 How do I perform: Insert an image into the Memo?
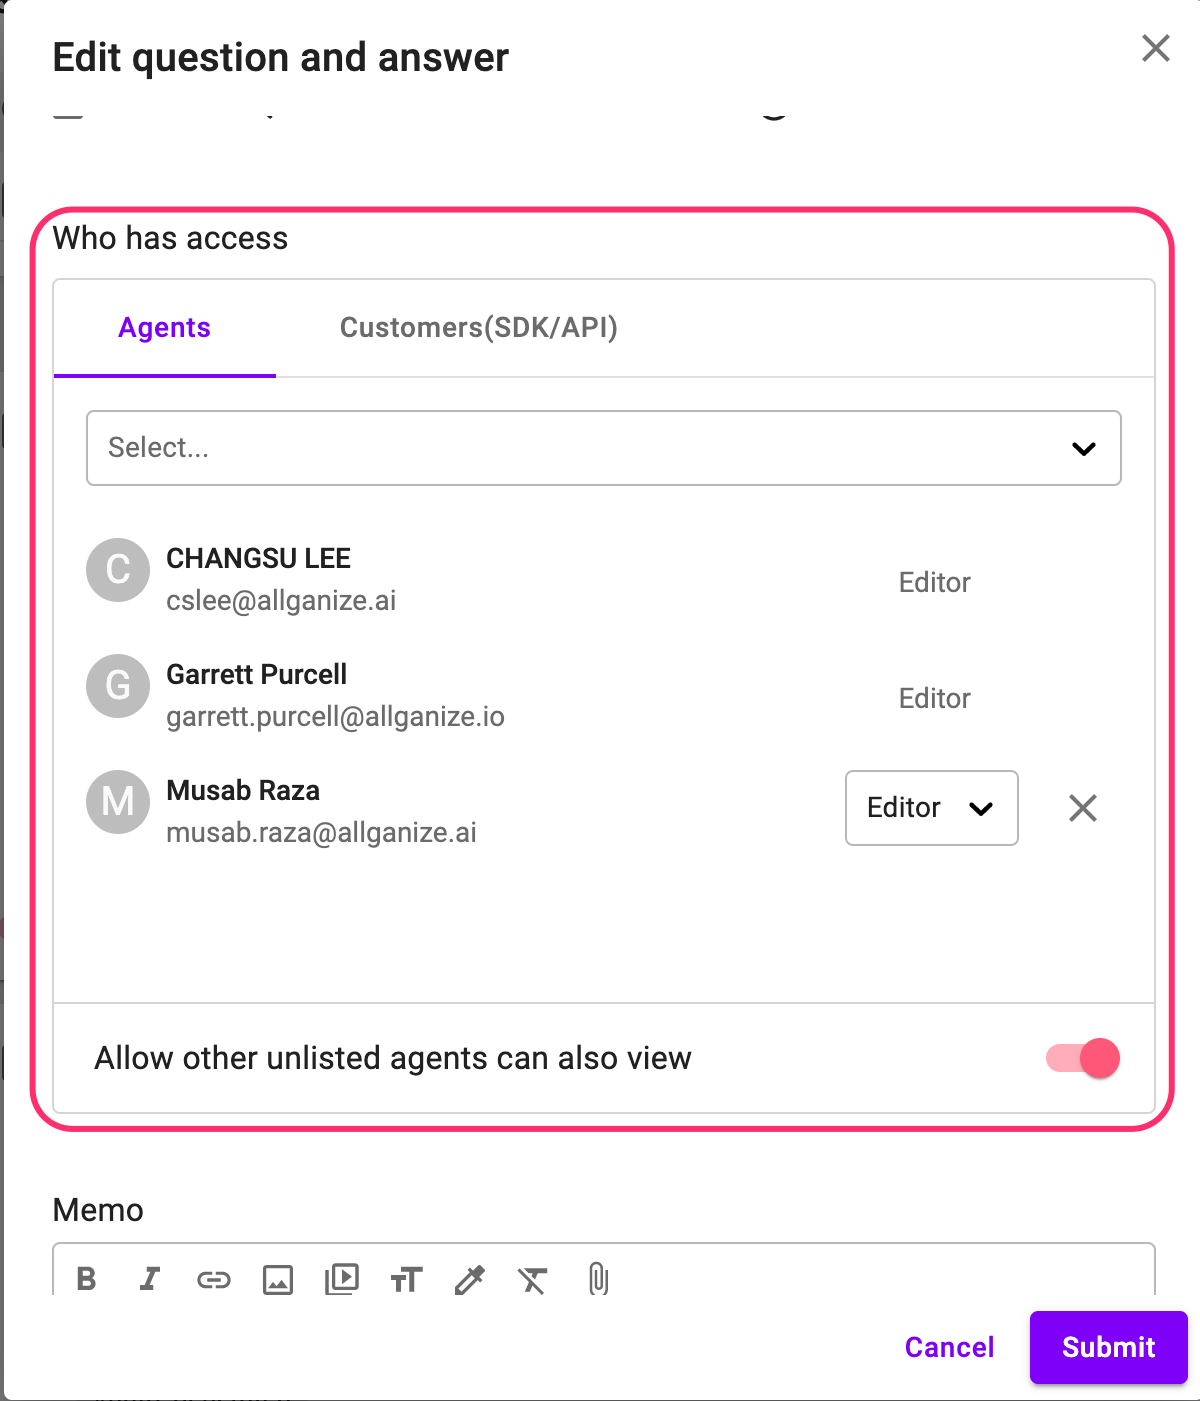click(x=278, y=1279)
